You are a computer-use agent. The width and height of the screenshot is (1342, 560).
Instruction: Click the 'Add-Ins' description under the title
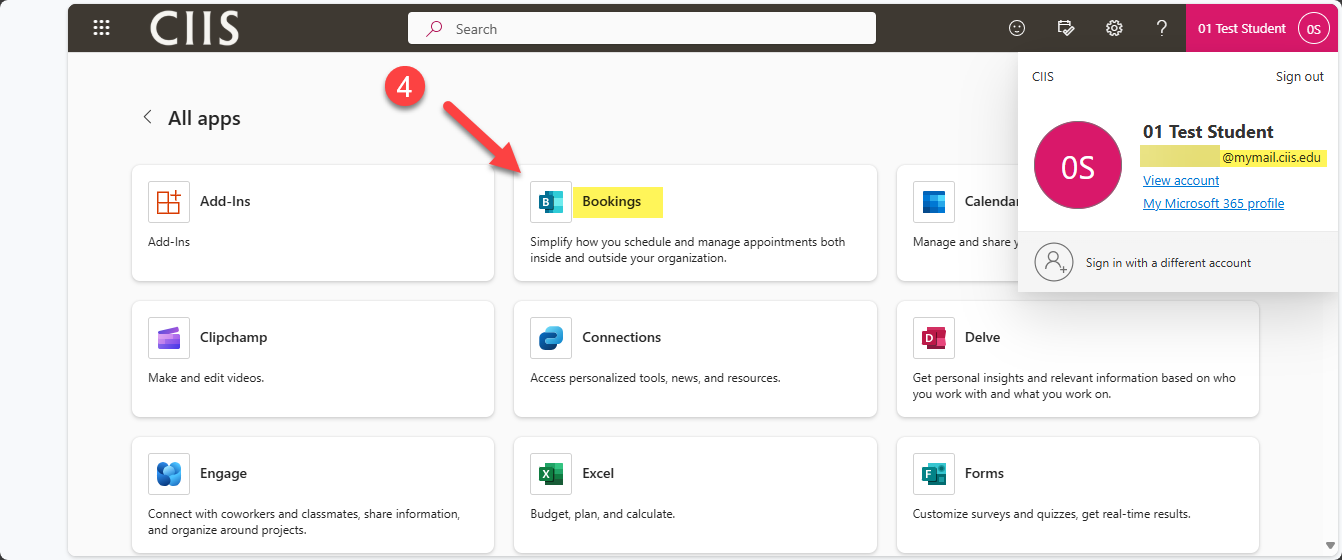(169, 242)
